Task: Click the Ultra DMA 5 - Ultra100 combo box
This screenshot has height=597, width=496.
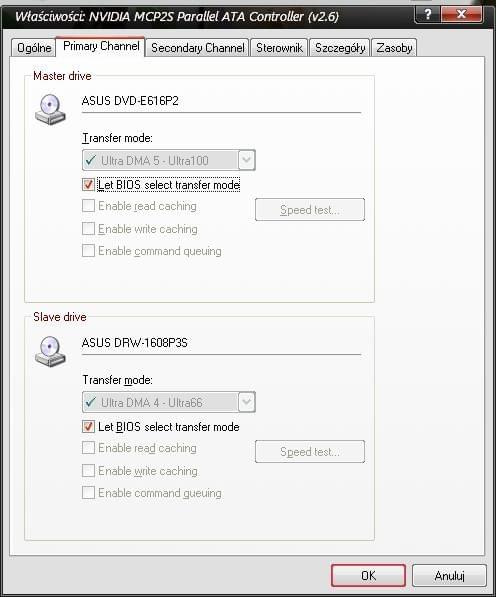Action: coord(169,160)
